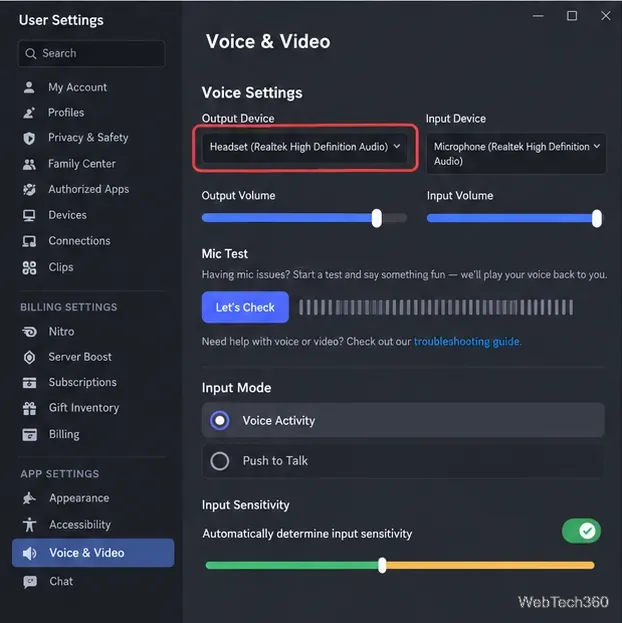Viewport: 622px width, 623px height.
Task: Select Push to Talk input mode
Action: click(403, 461)
